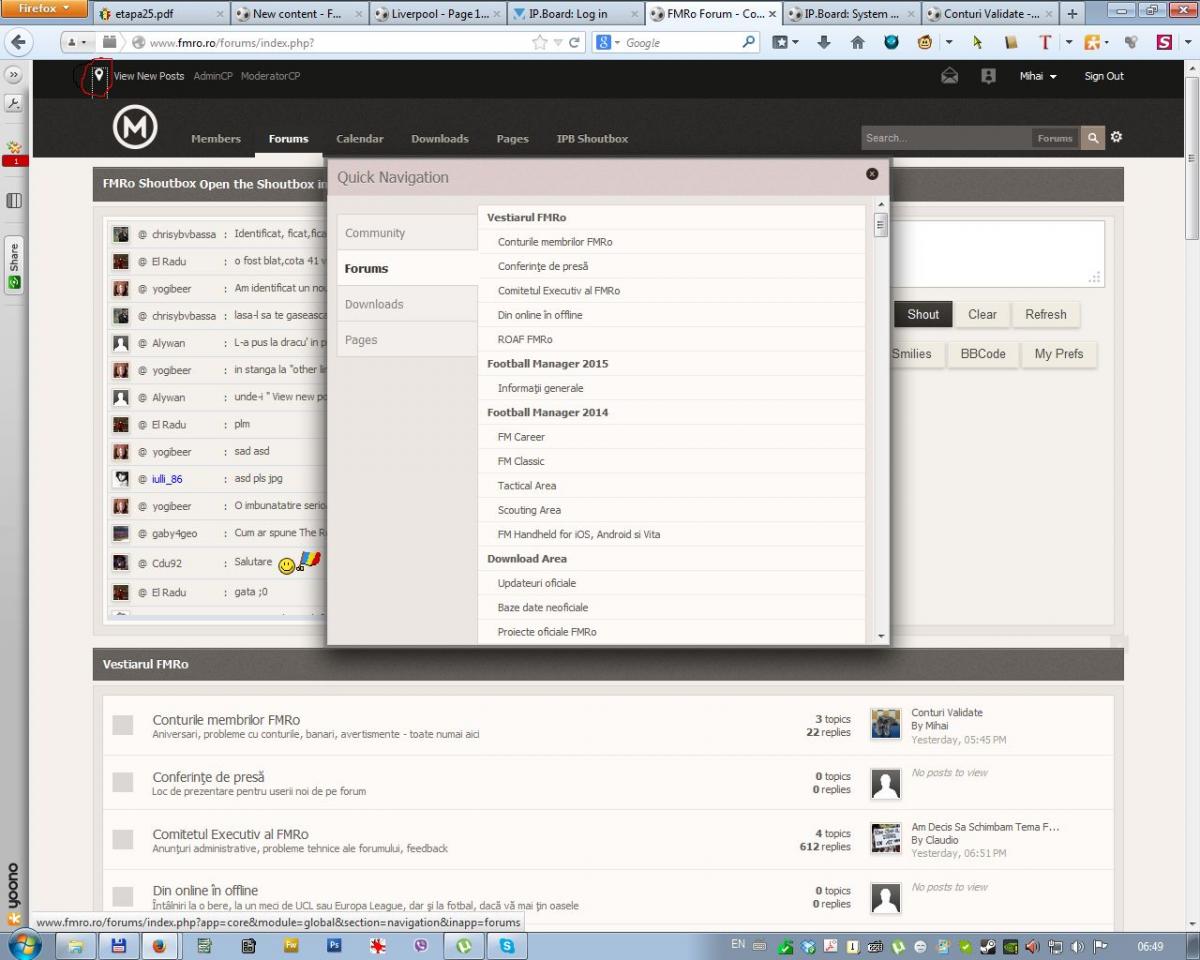1200x960 pixels.
Task: Open Comitetul Executiv al FMRo forum title
Action: [230, 834]
